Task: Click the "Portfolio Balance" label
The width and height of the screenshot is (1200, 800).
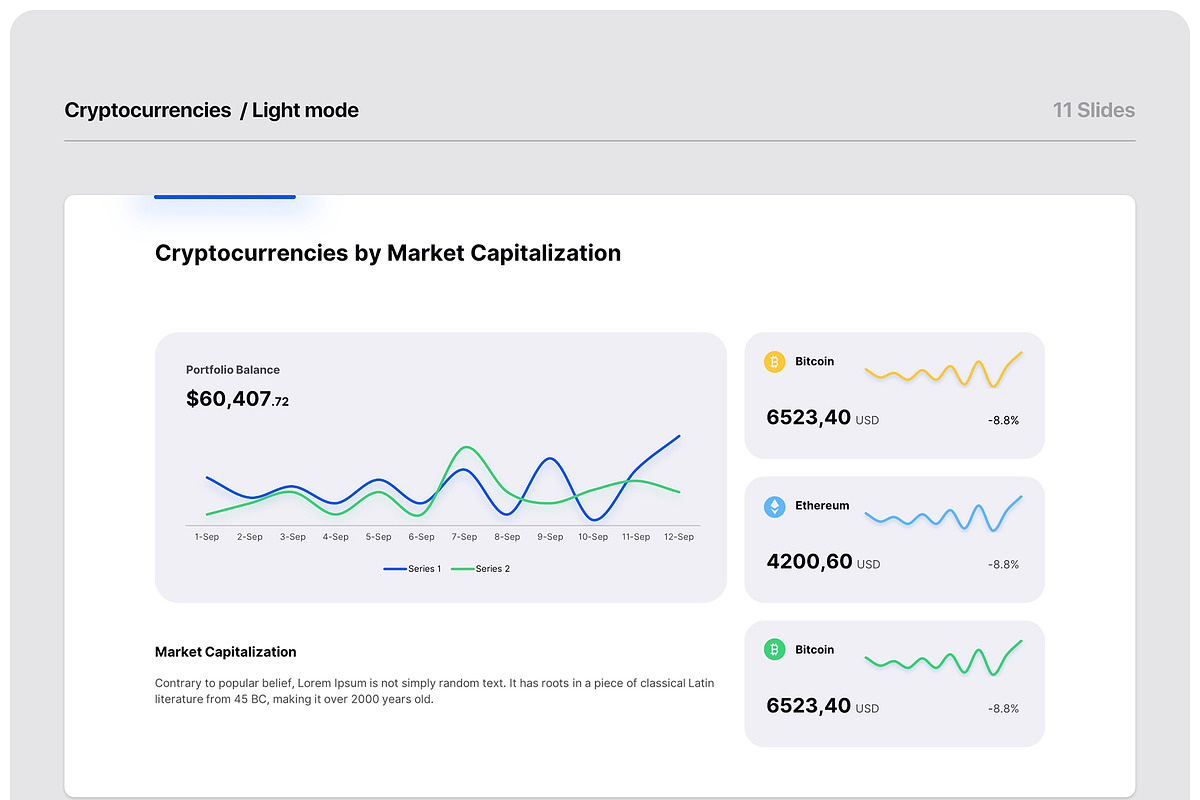Action: 233,370
